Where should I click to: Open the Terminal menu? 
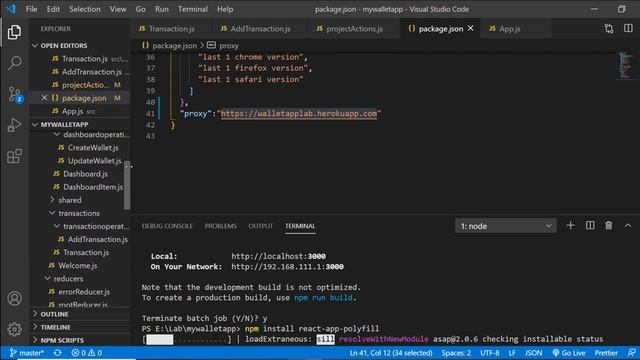[193, 9]
